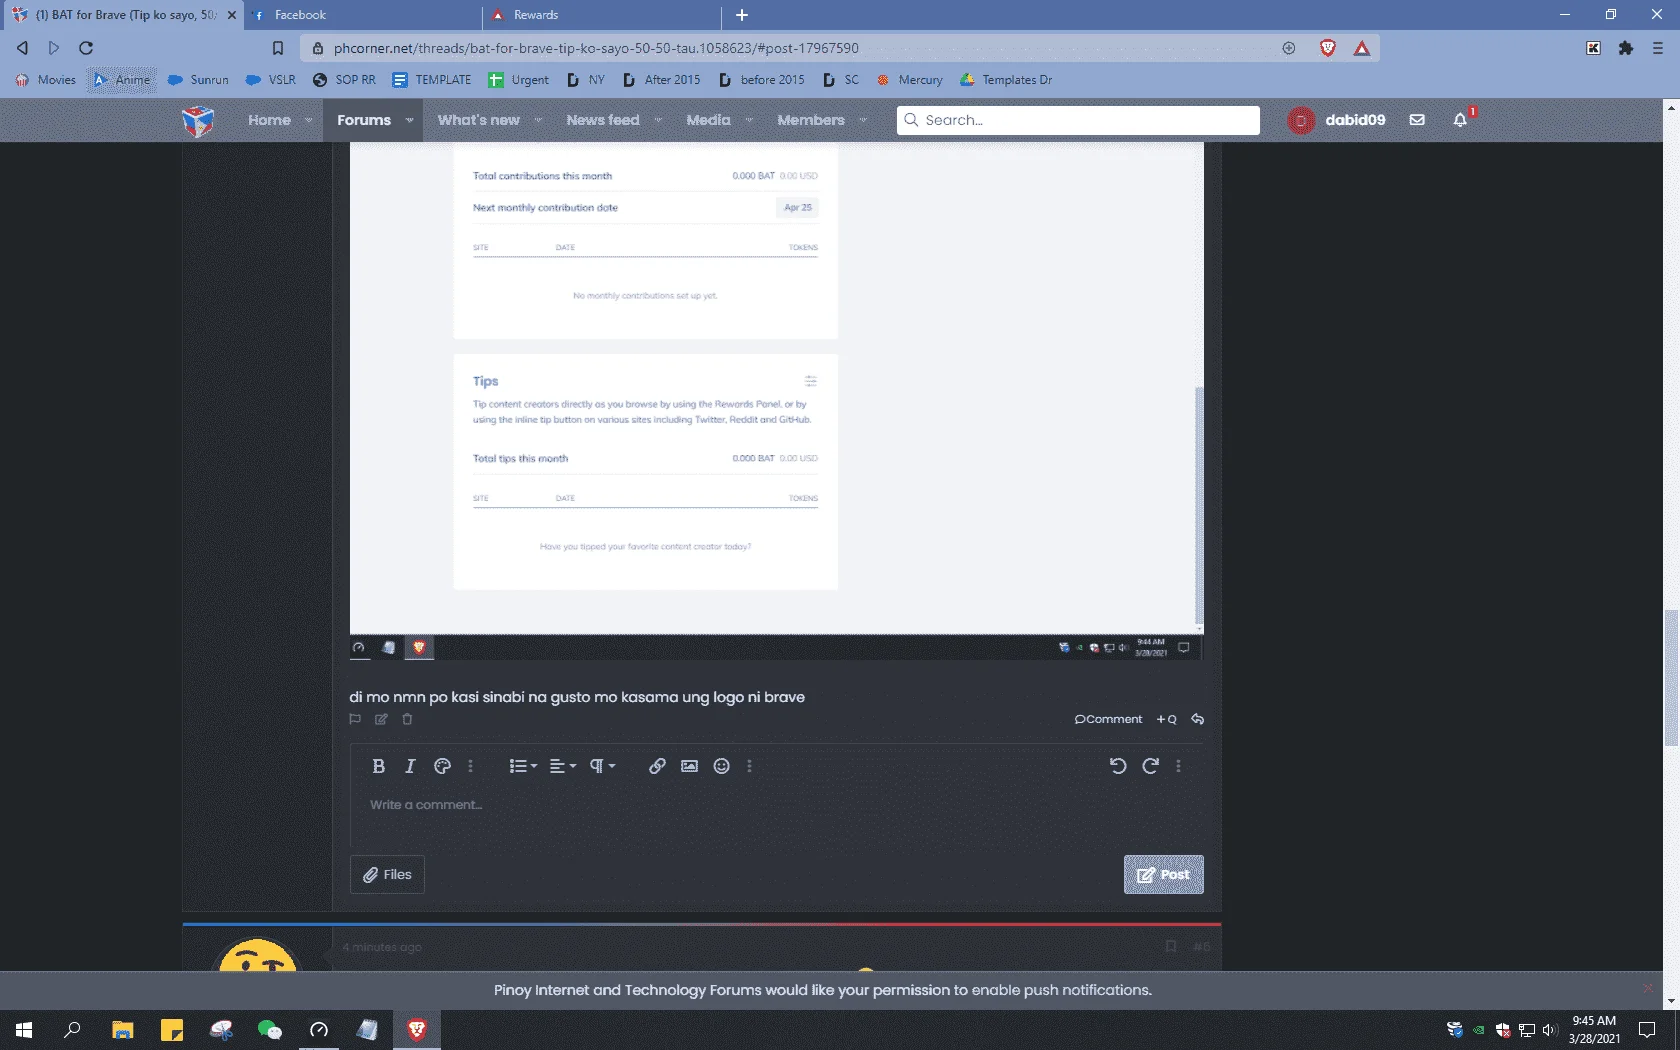Undo last edit in comment editor
Image resolution: width=1680 pixels, height=1050 pixels.
point(1118,766)
